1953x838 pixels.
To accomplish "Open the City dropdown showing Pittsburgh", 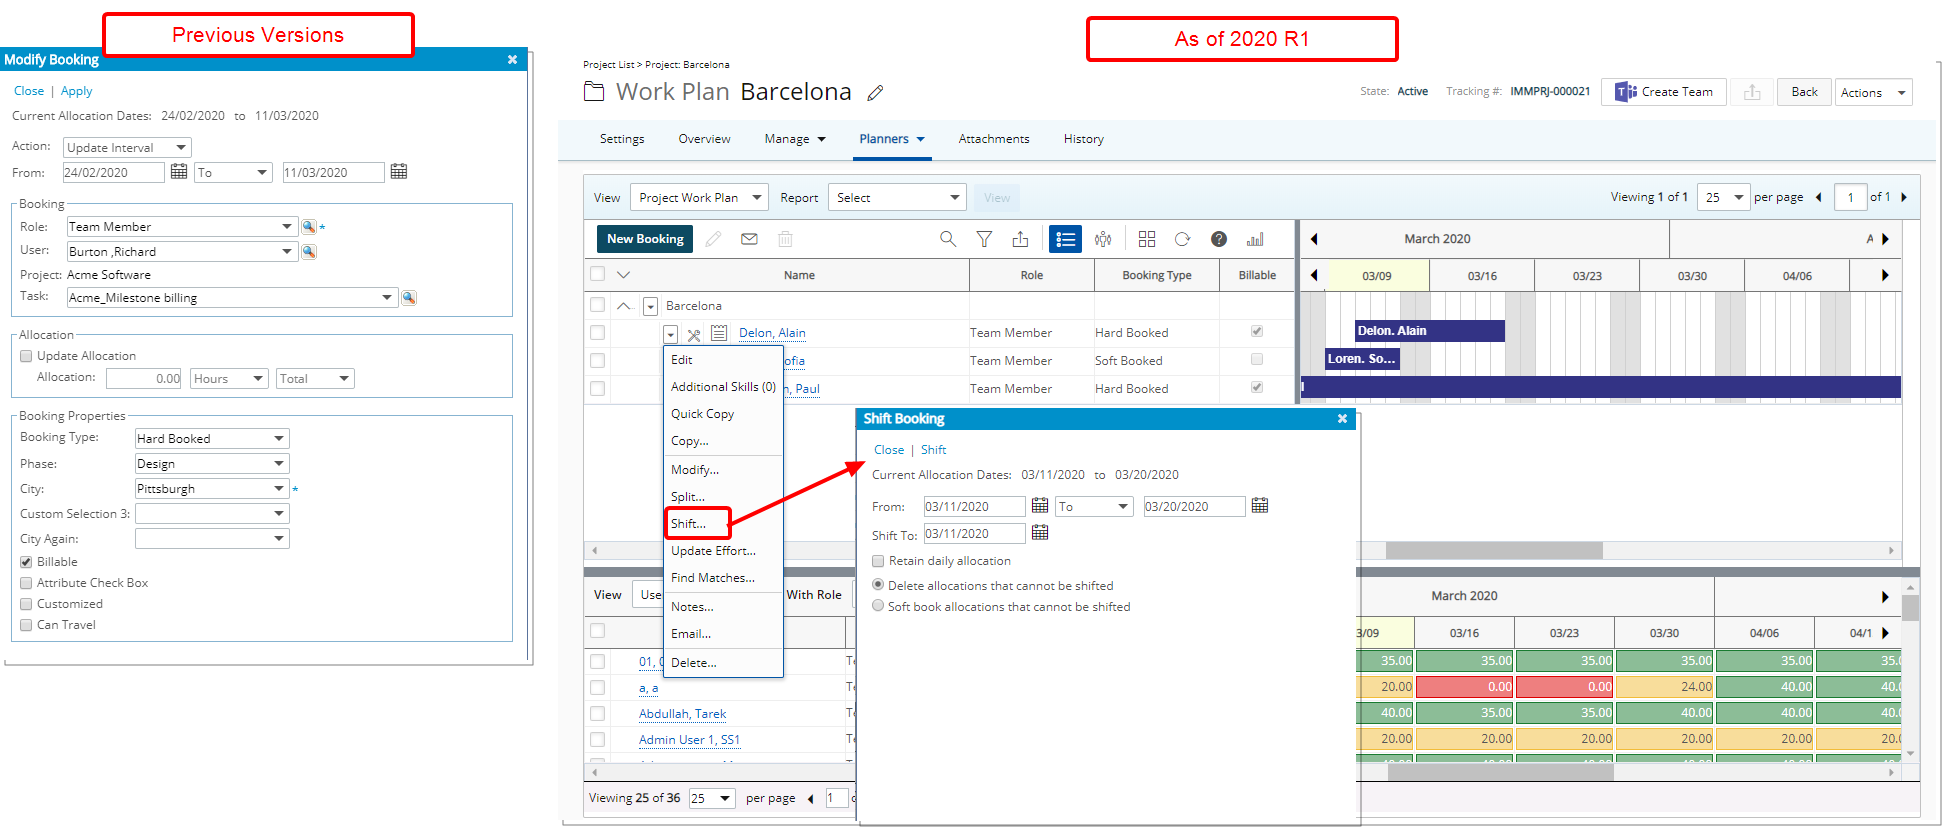I will pyautogui.click(x=212, y=488).
